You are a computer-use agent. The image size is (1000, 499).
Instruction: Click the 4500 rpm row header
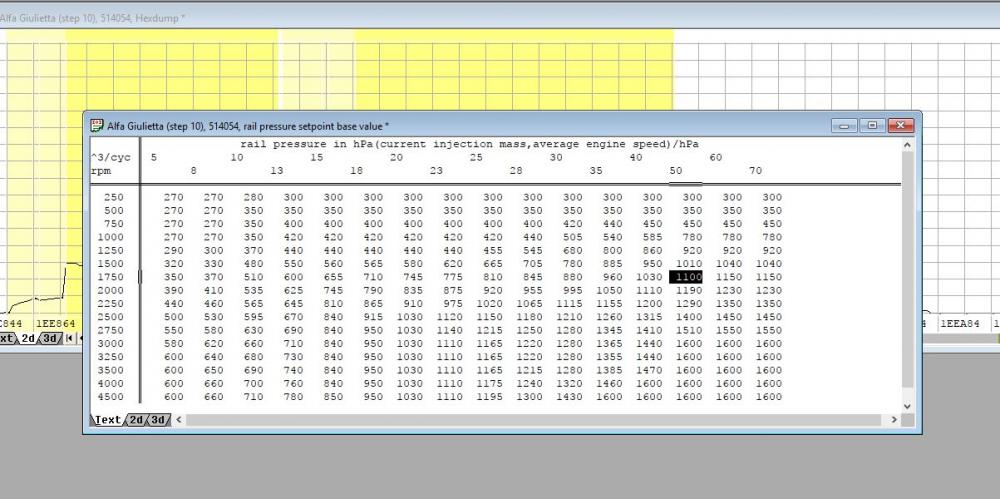pos(113,397)
